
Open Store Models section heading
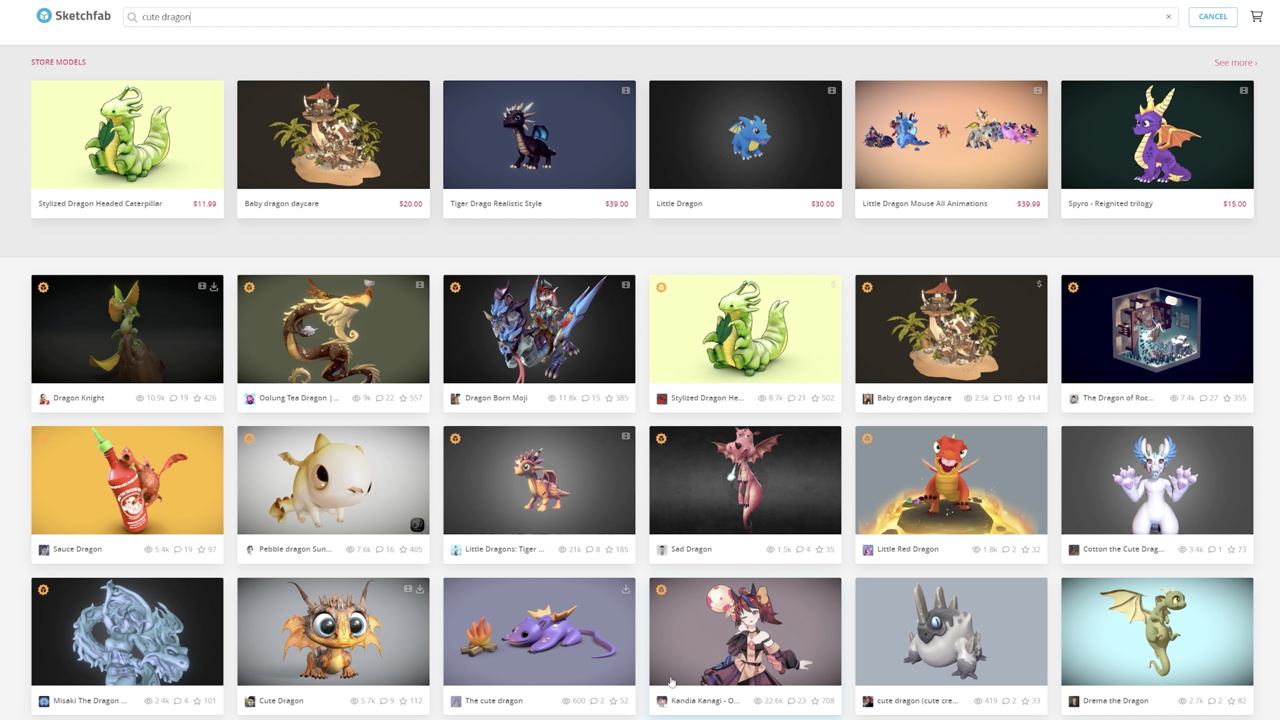(58, 62)
